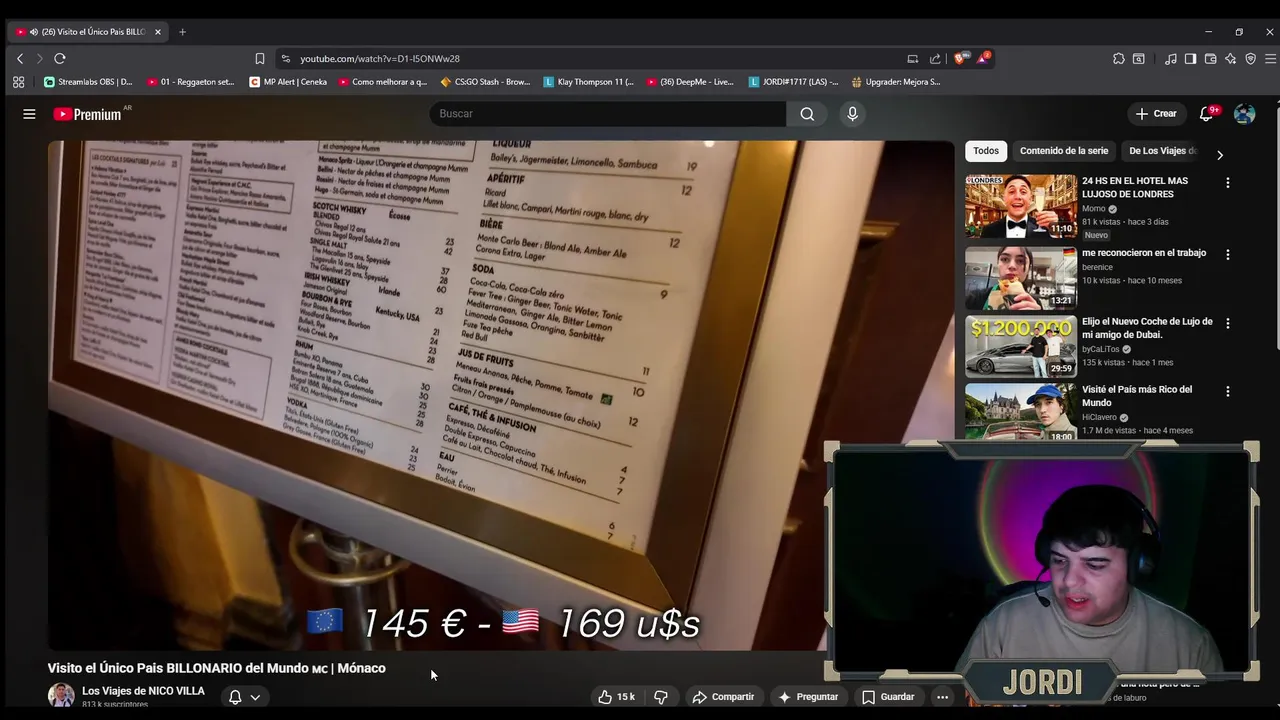The width and height of the screenshot is (1280, 720).
Task: Bookmark this page in the address bar
Action: click(x=260, y=59)
